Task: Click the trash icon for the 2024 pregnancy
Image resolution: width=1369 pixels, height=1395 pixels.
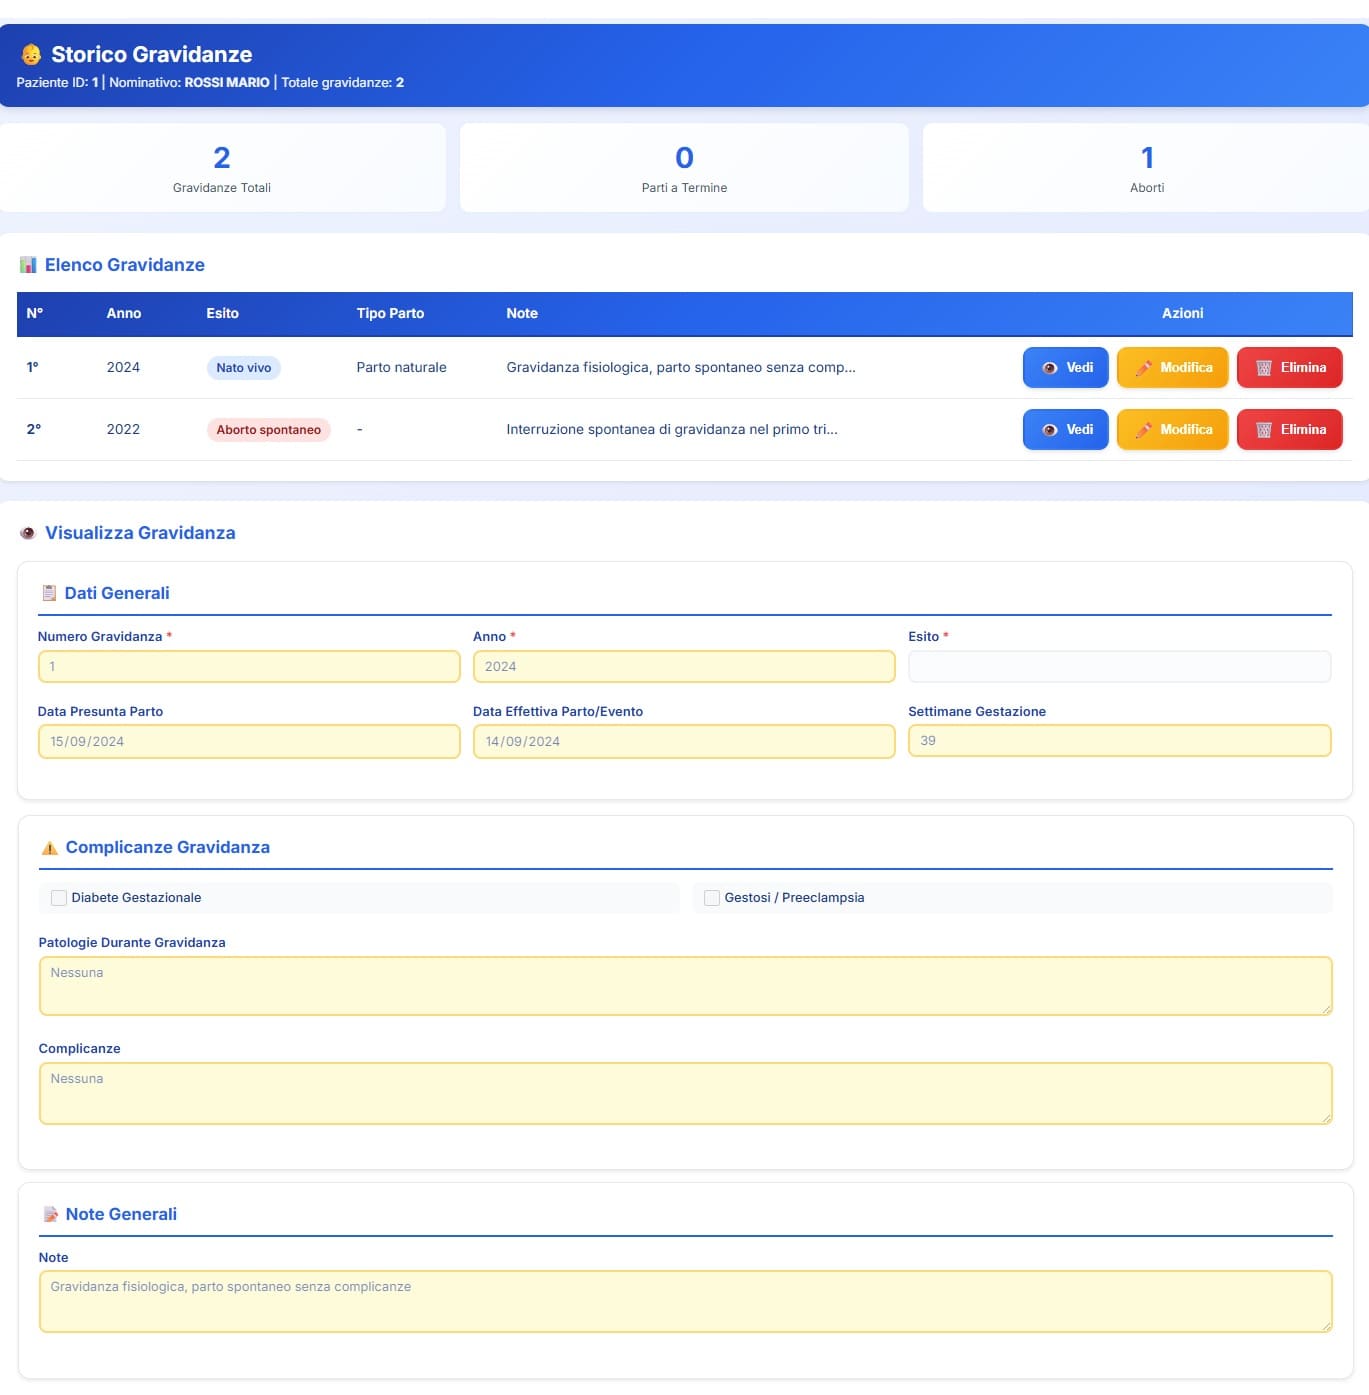Action: pyautogui.click(x=1263, y=368)
